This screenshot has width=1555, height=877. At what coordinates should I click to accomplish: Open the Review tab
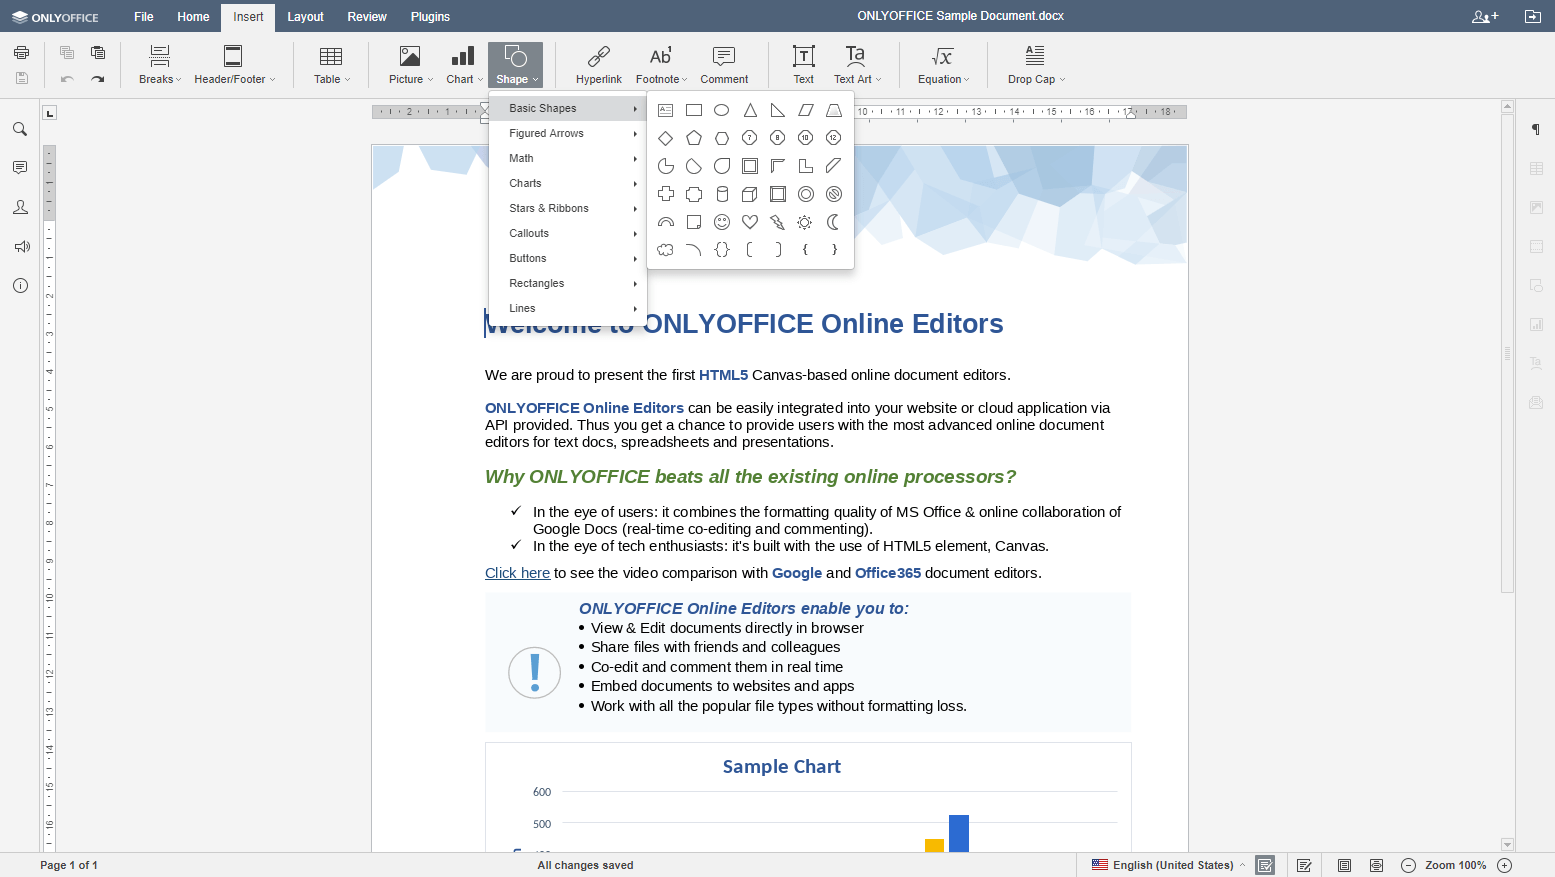tap(367, 17)
